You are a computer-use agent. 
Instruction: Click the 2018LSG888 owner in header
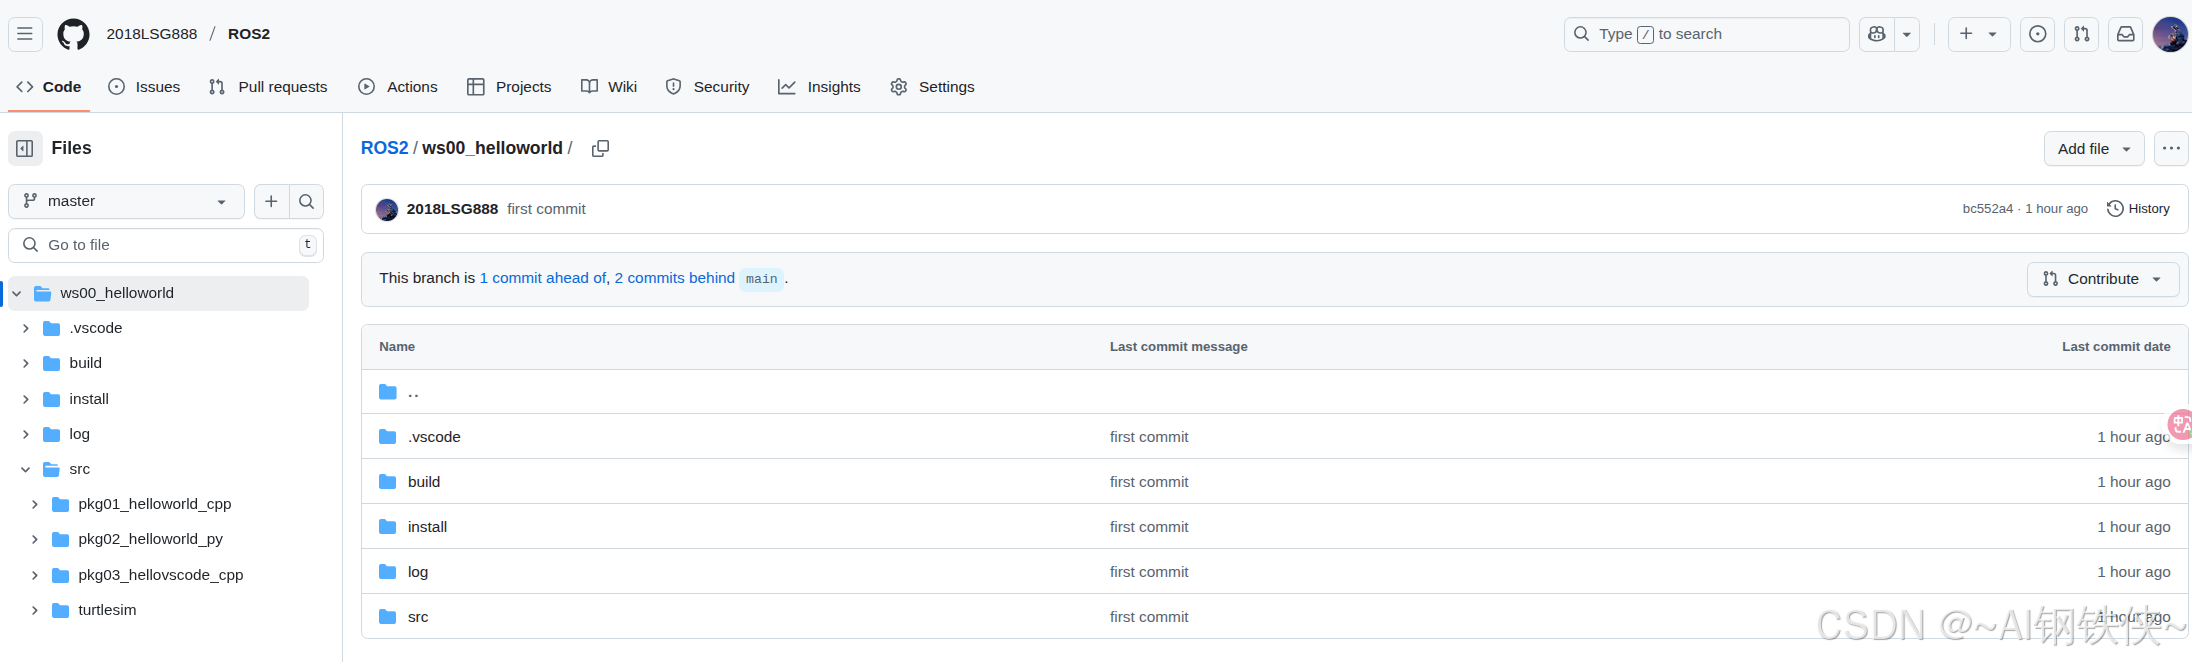click(x=152, y=34)
